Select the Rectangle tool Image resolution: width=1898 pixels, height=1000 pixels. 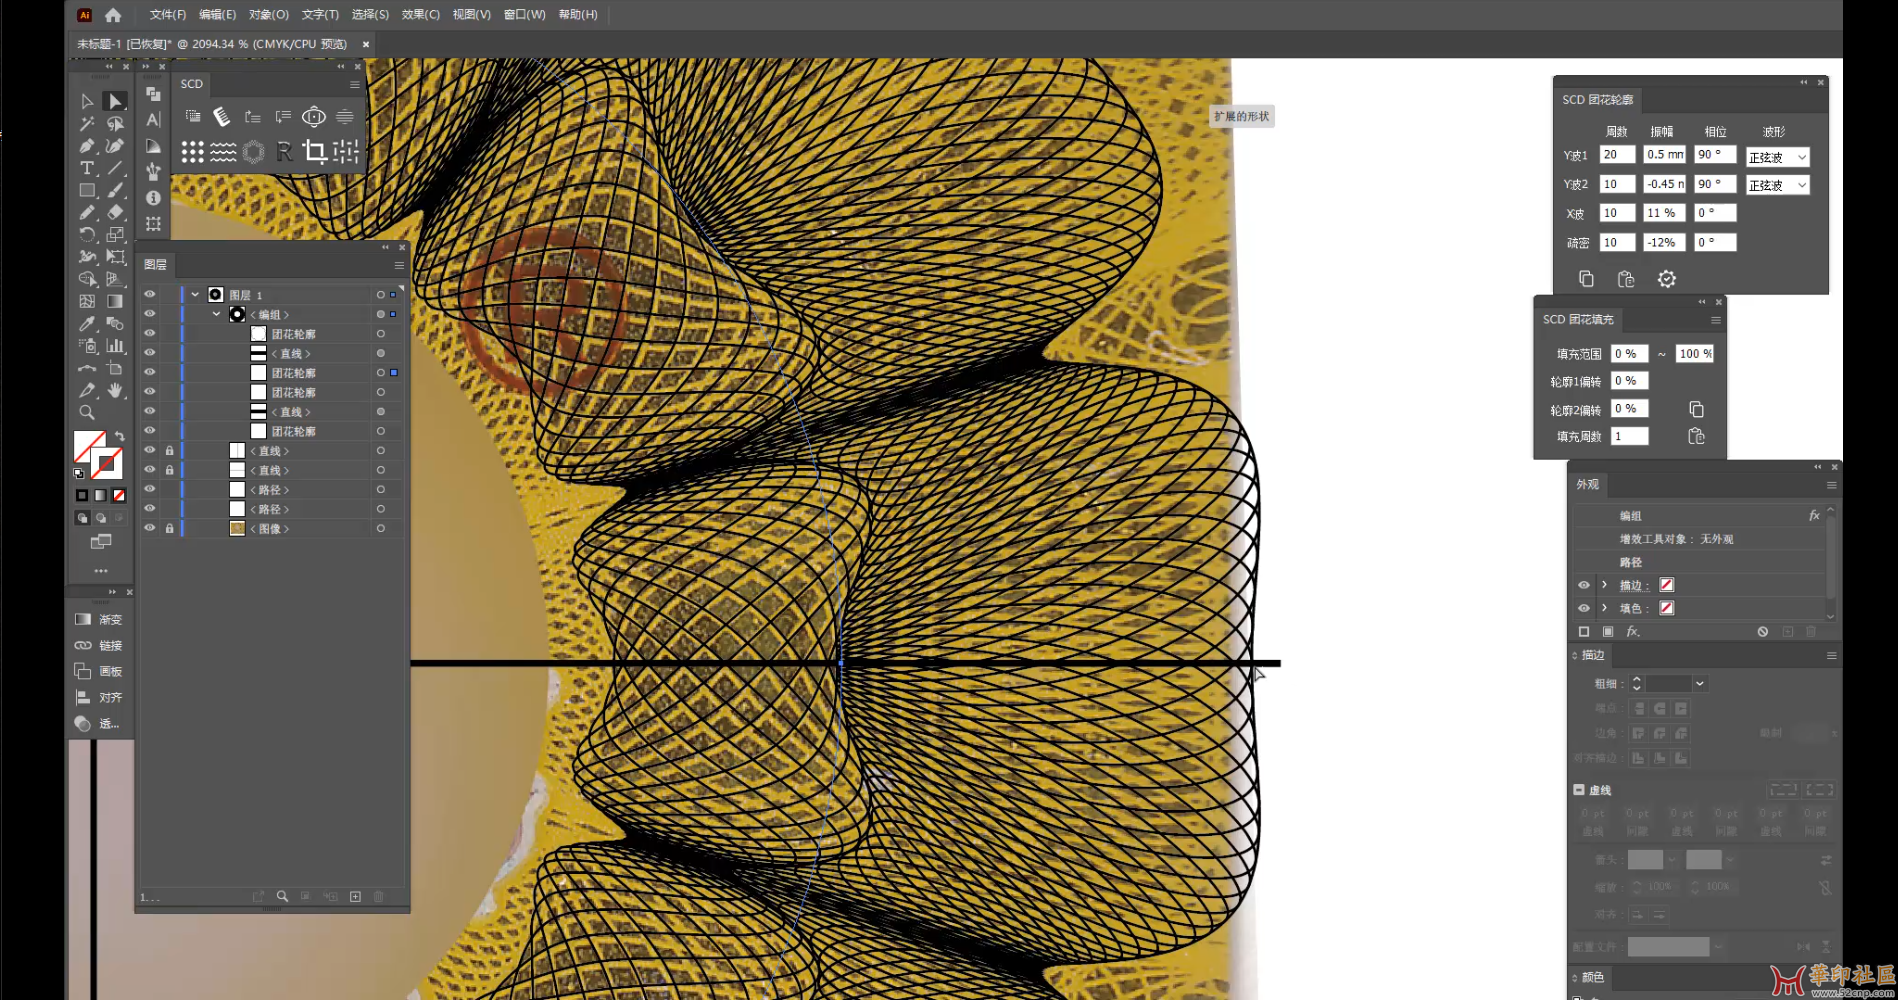coord(87,190)
